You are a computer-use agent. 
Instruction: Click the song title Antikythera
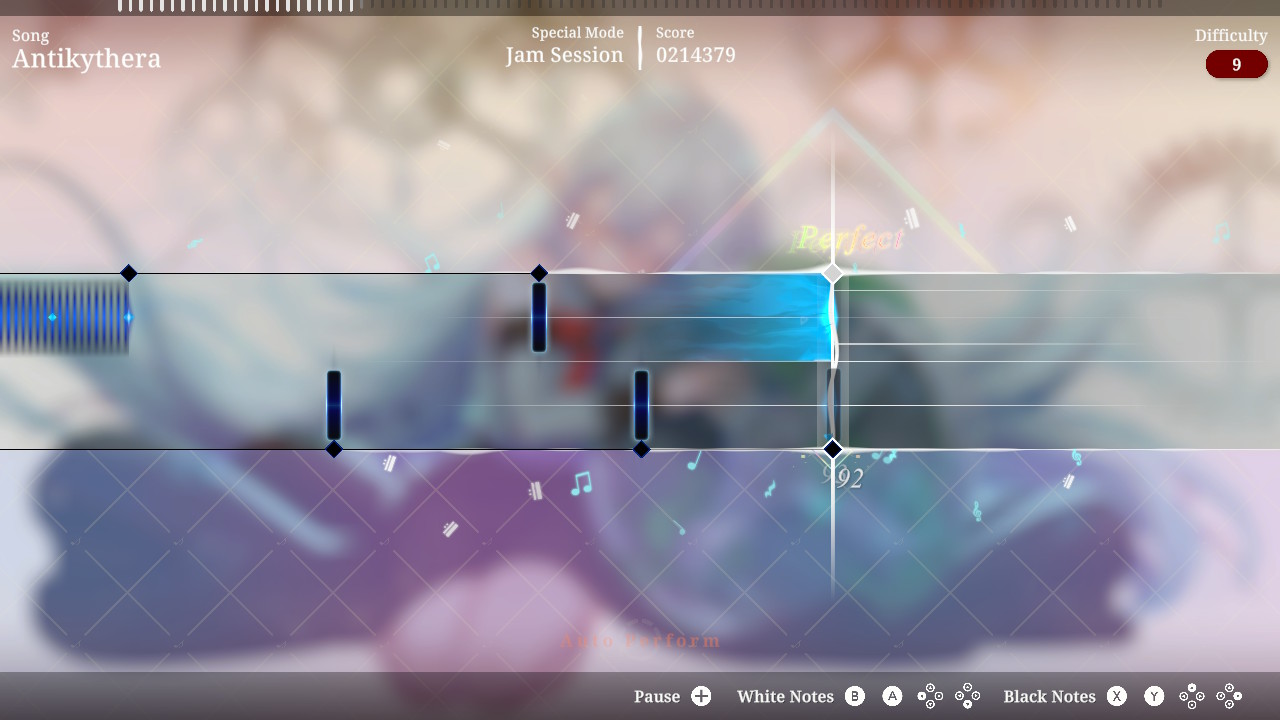pos(86,58)
